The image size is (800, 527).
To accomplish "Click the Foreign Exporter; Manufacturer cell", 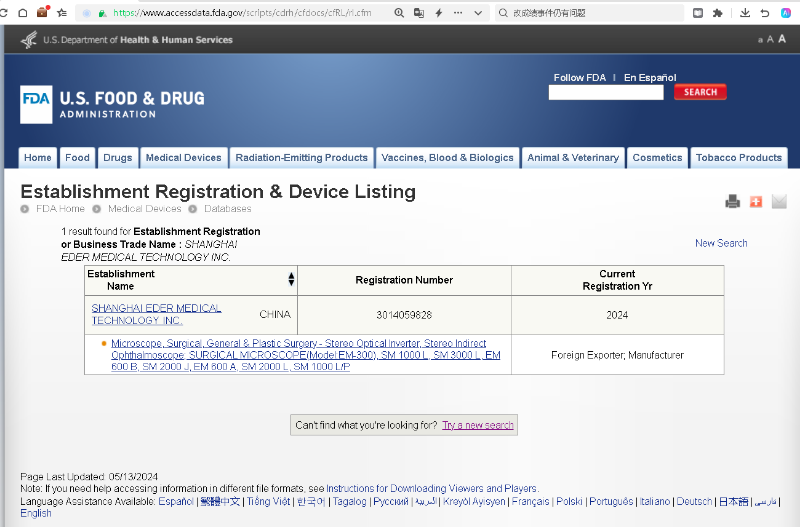I will tap(617, 355).
